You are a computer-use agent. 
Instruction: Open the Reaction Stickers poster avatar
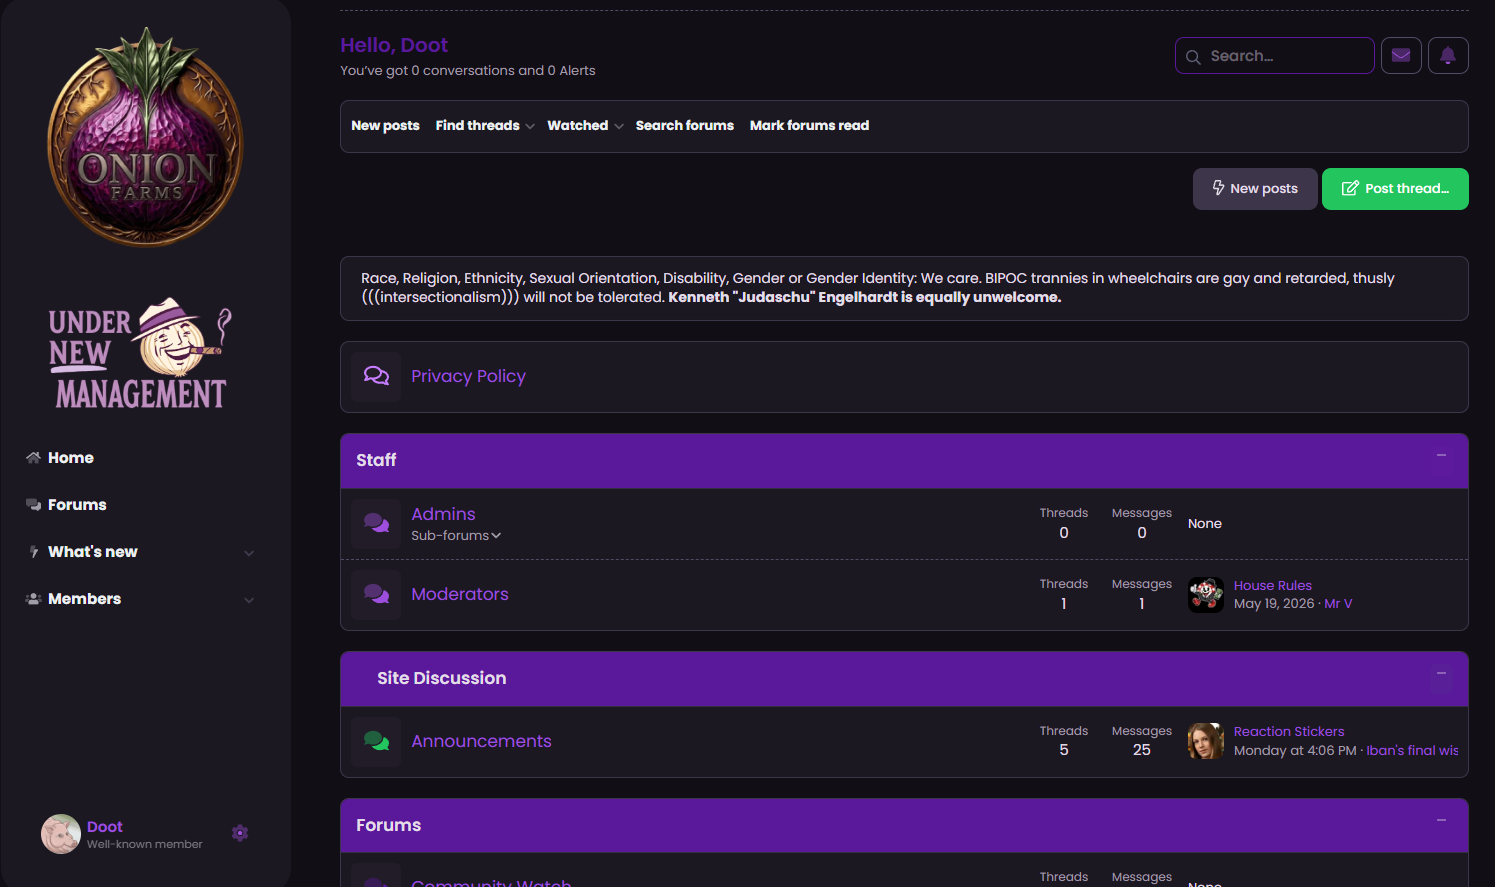coord(1205,741)
